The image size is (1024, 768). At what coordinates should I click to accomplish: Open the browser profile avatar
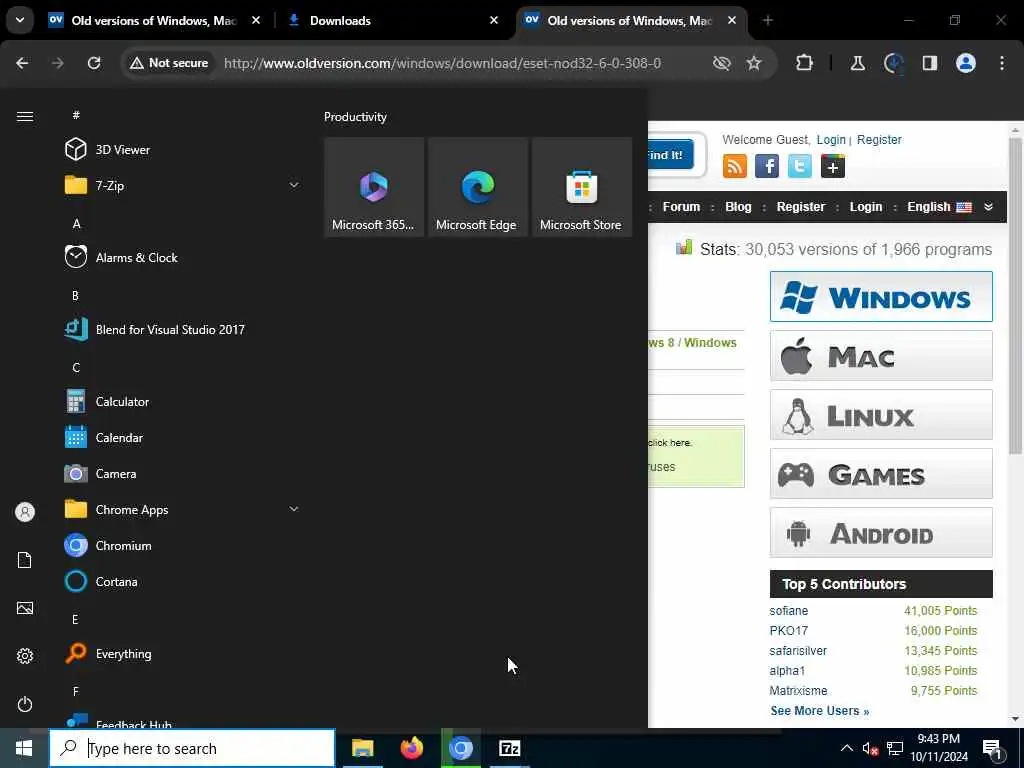pyautogui.click(x=966, y=63)
